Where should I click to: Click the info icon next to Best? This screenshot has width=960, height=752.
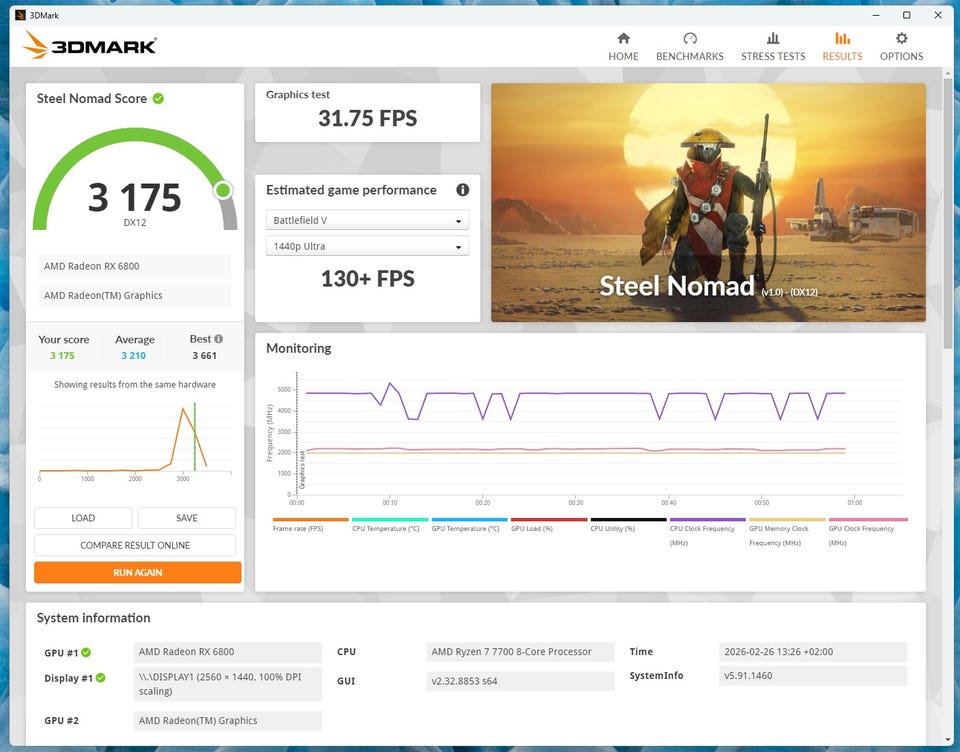pos(219,339)
